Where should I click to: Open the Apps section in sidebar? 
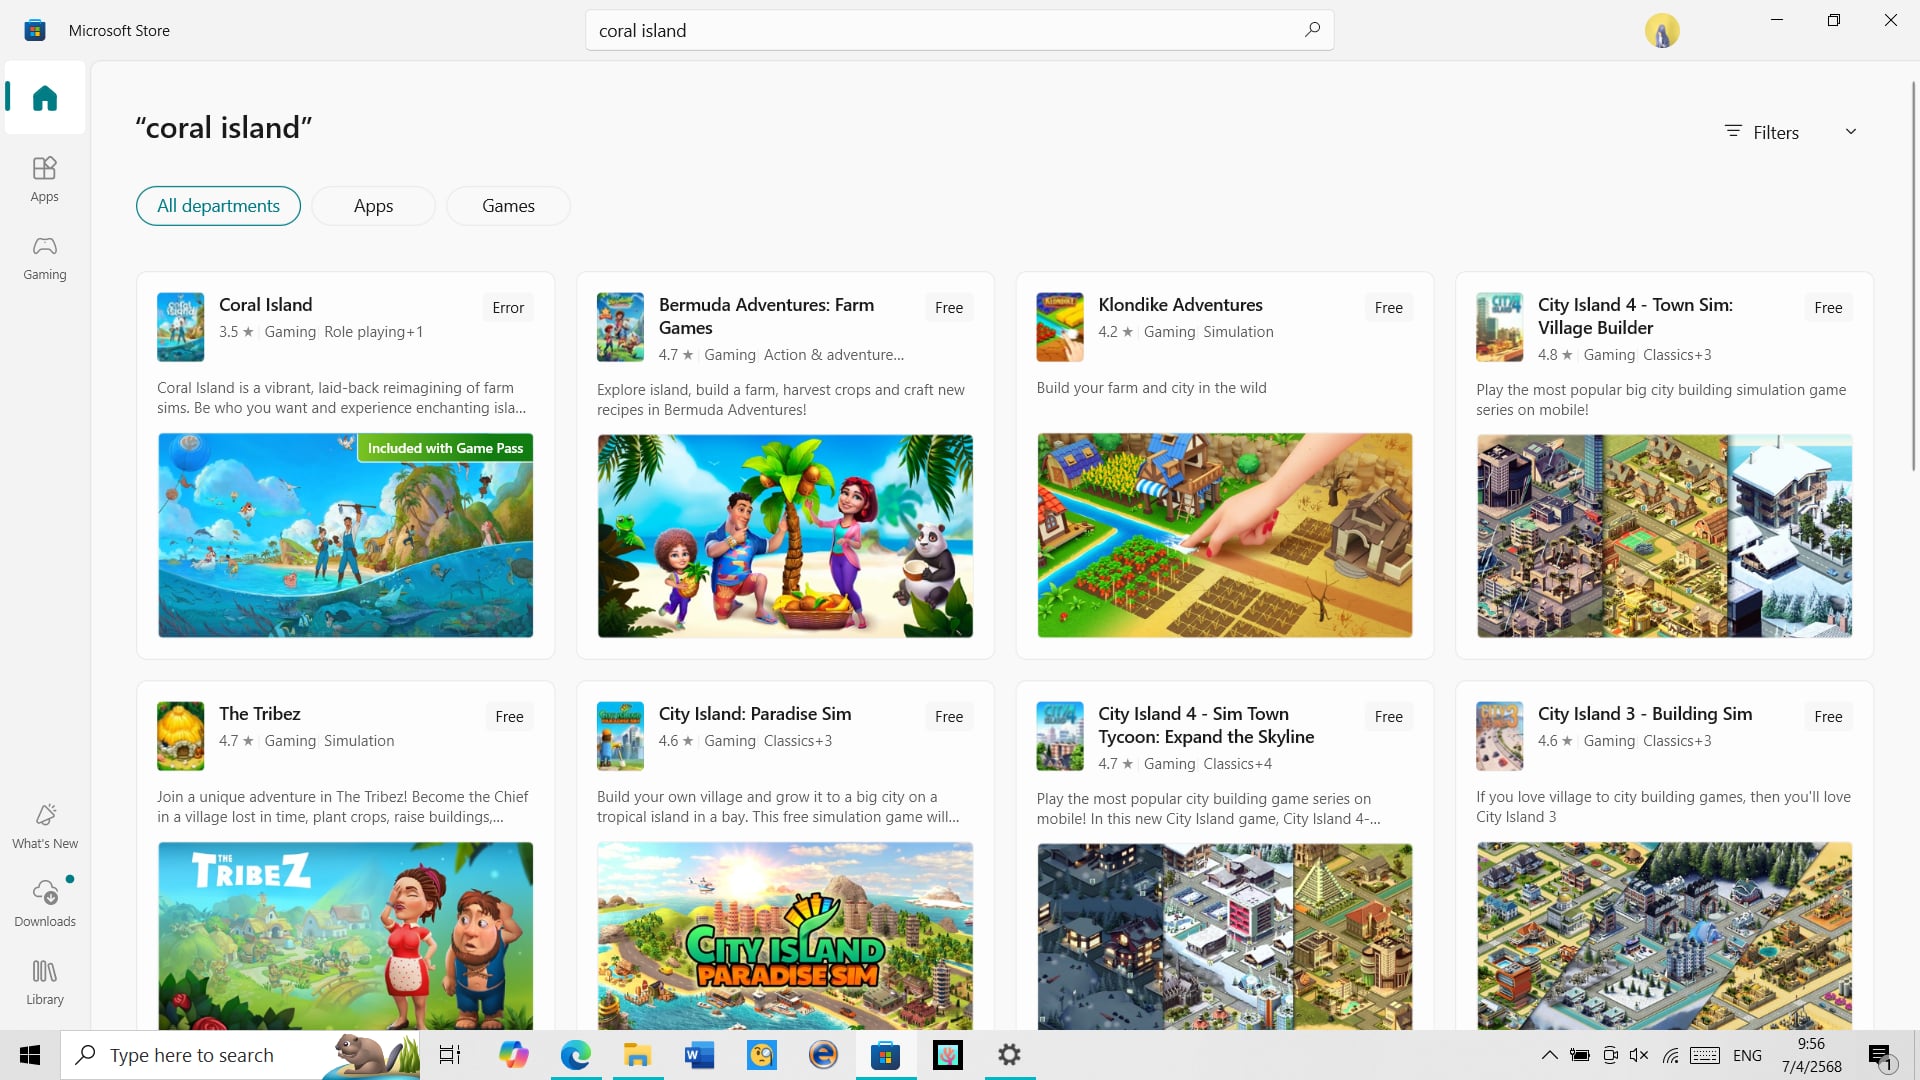pyautogui.click(x=45, y=179)
